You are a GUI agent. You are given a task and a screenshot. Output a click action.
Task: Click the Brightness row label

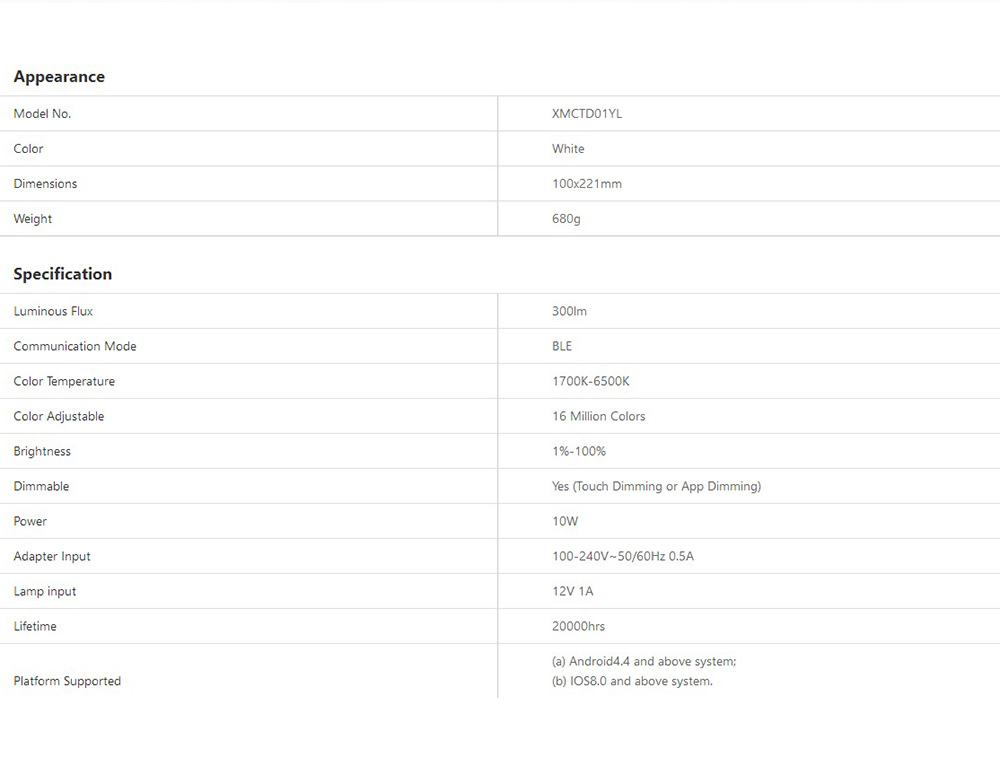coord(42,451)
